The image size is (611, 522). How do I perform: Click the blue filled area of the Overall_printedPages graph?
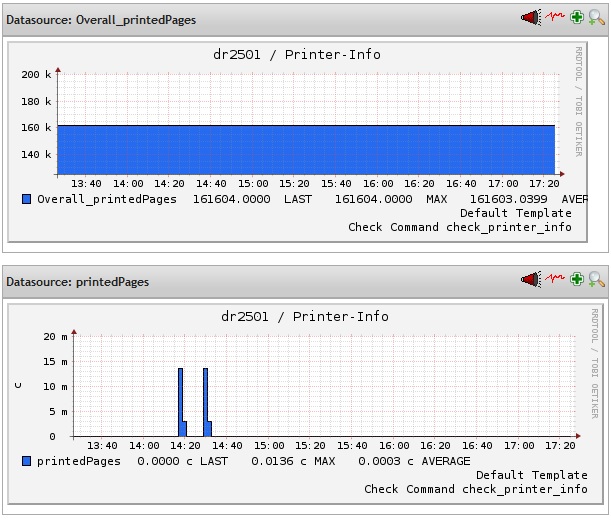(x=305, y=150)
